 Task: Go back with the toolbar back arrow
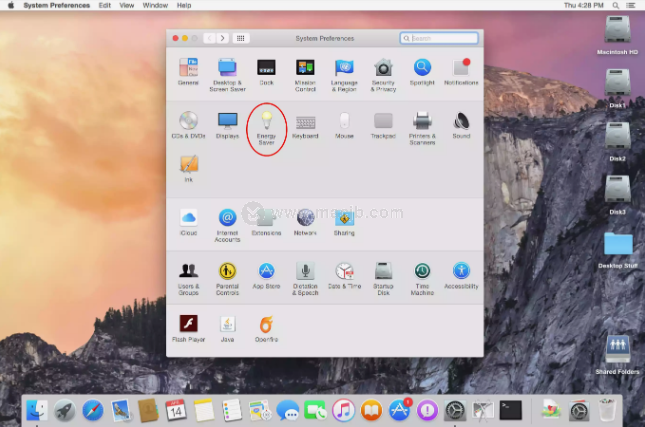coord(209,38)
